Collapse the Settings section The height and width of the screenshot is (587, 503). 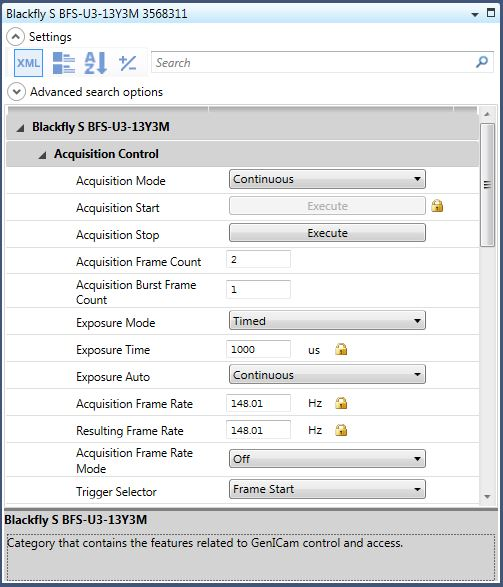click(16, 37)
